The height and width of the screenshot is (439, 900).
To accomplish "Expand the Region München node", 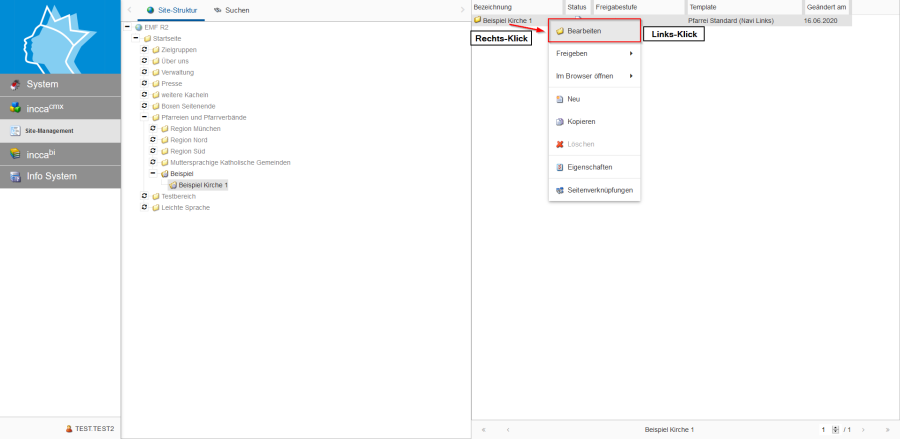I will [153, 128].
